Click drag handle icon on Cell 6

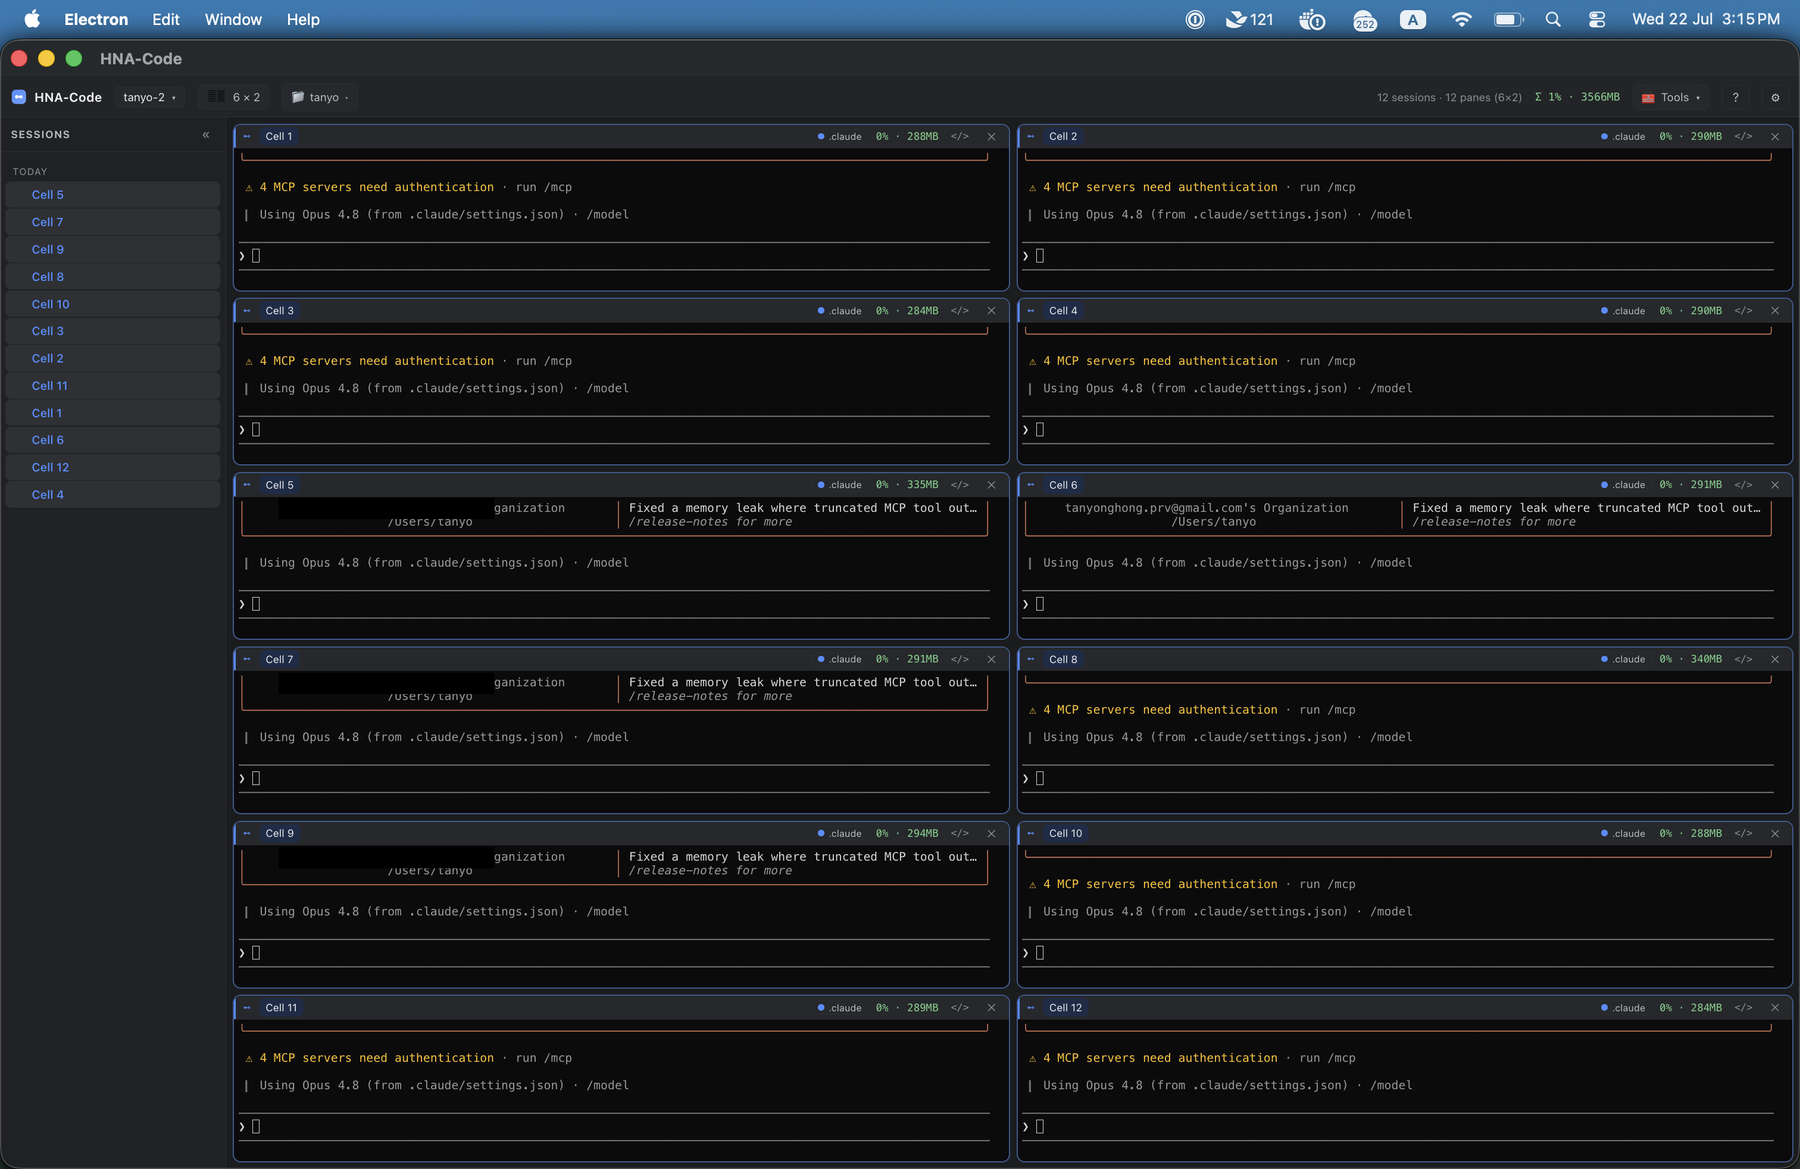point(1031,485)
